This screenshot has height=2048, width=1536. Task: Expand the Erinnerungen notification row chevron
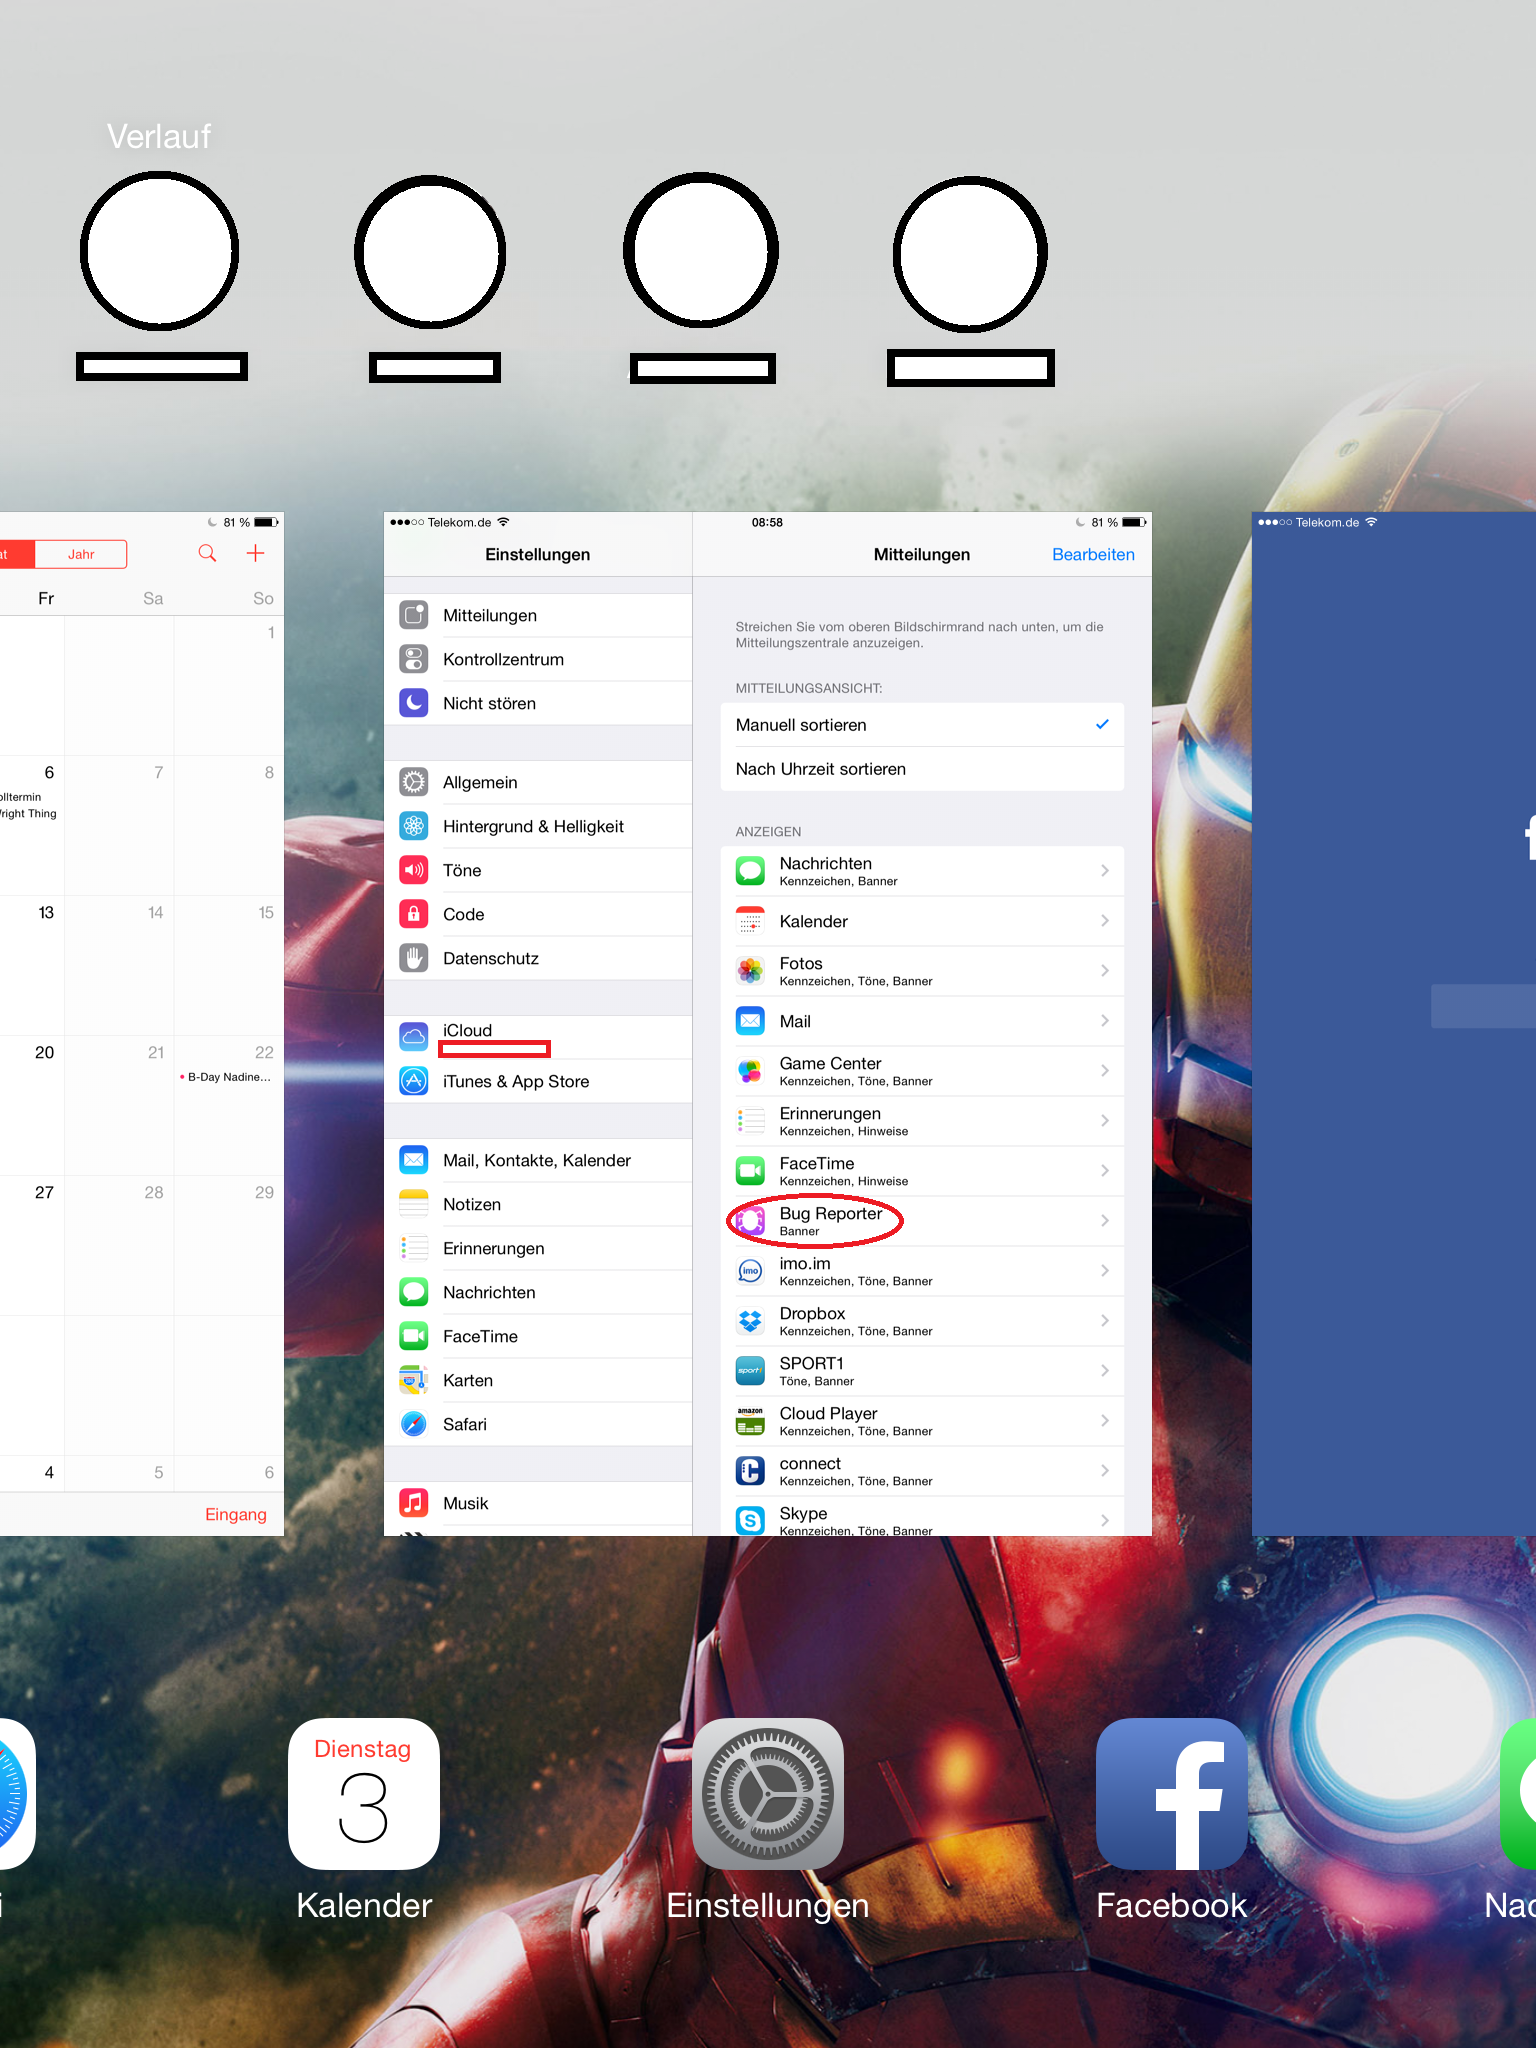[x=1105, y=1121]
